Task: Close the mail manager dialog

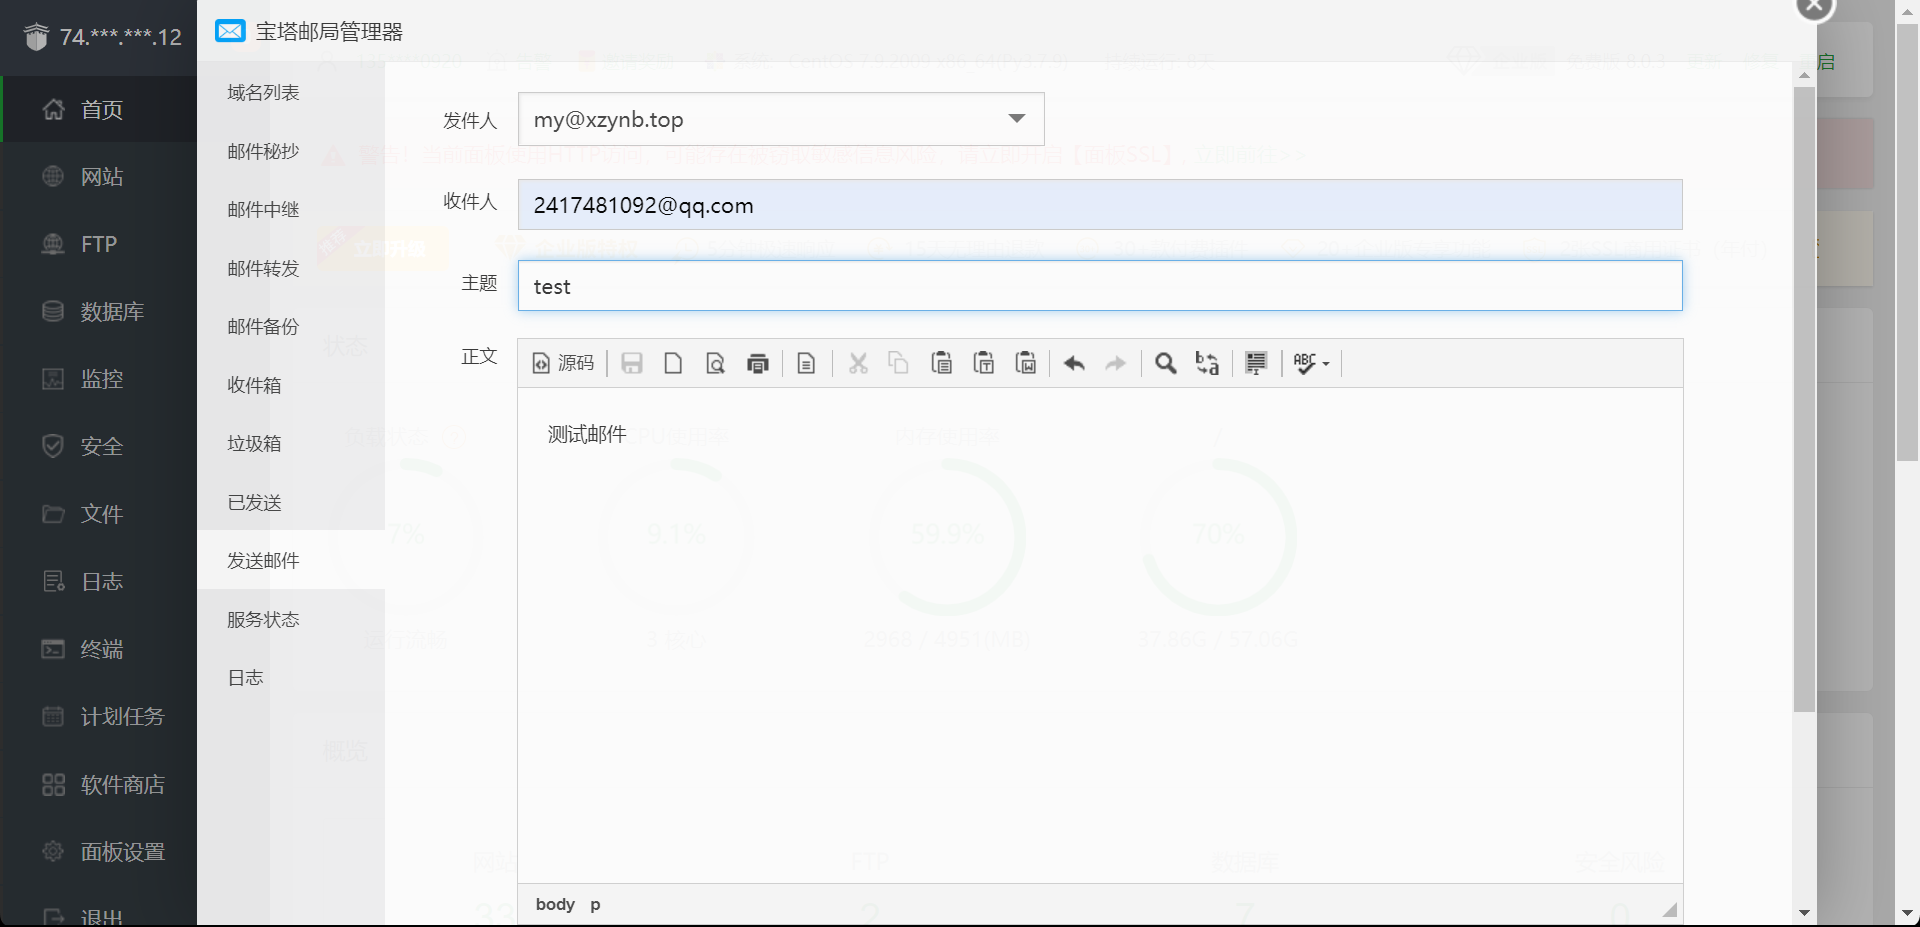Action: click(1814, 6)
